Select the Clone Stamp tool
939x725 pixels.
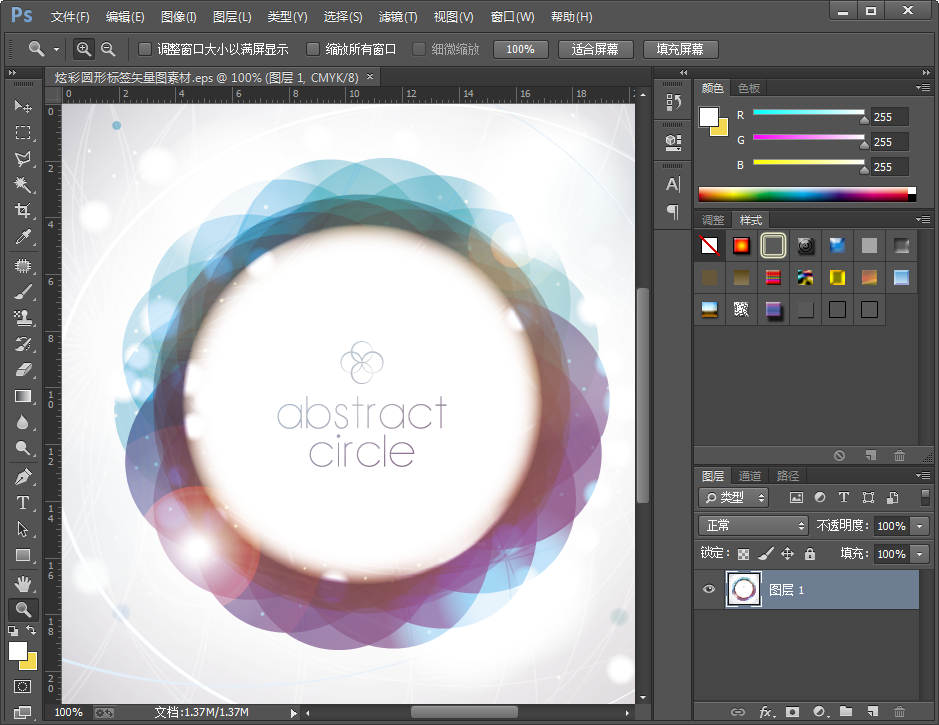pyautogui.click(x=23, y=318)
